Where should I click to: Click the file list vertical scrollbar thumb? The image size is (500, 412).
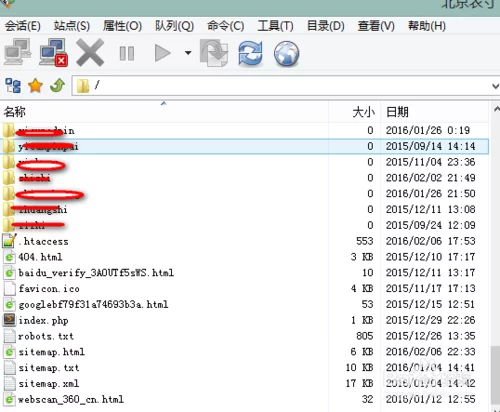pos(496,375)
